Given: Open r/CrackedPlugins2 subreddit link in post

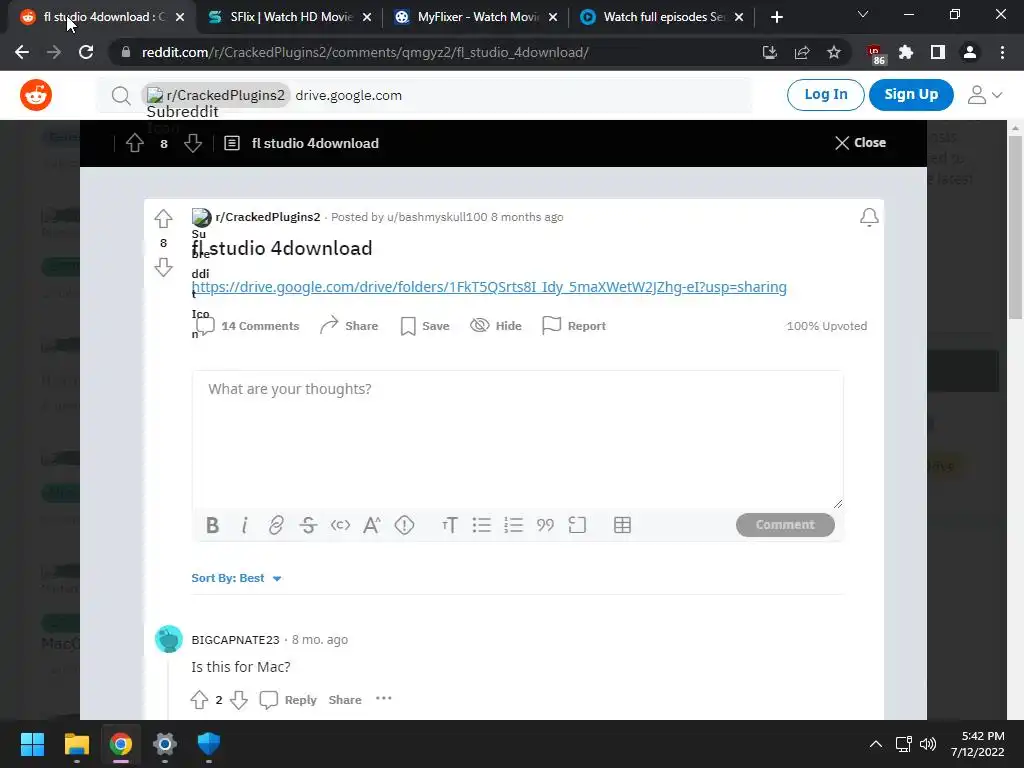Looking at the screenshot, I should [x=268, y=217].
